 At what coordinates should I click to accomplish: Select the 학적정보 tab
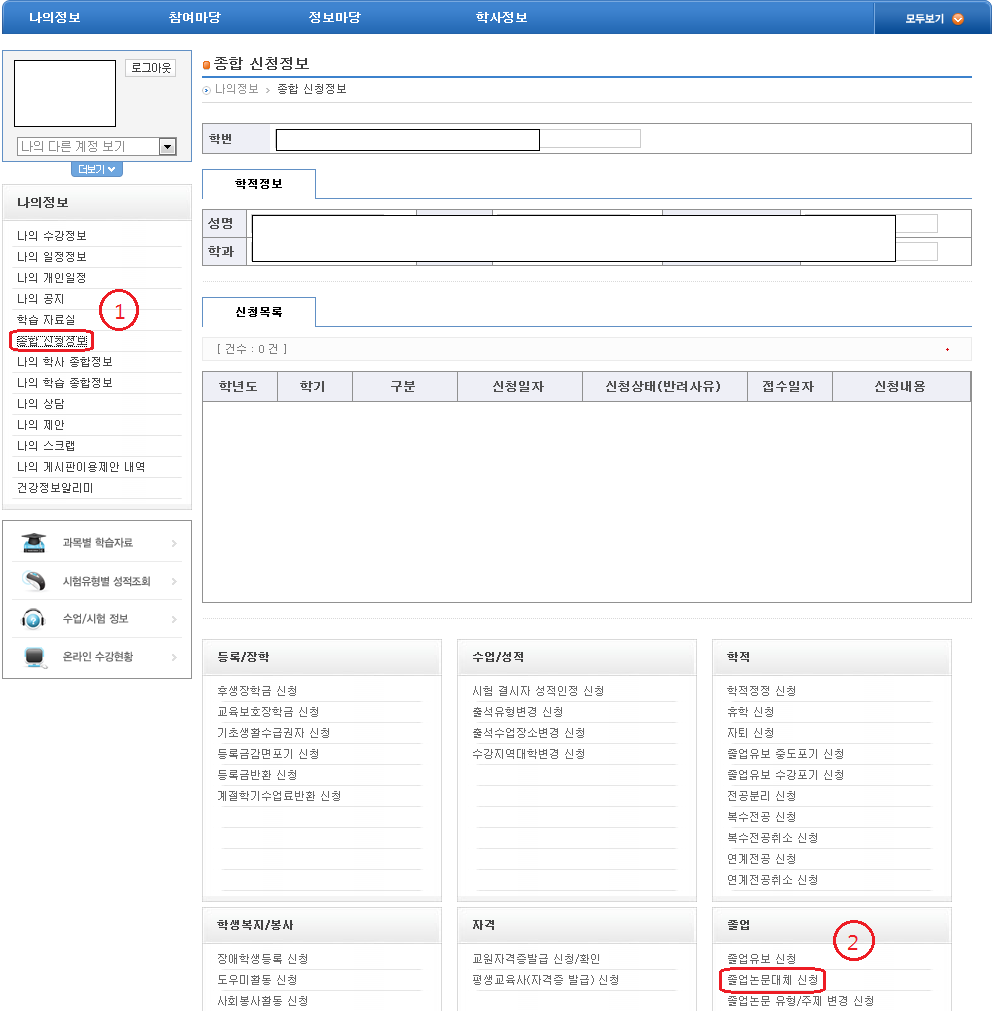(x=259, y=184)
